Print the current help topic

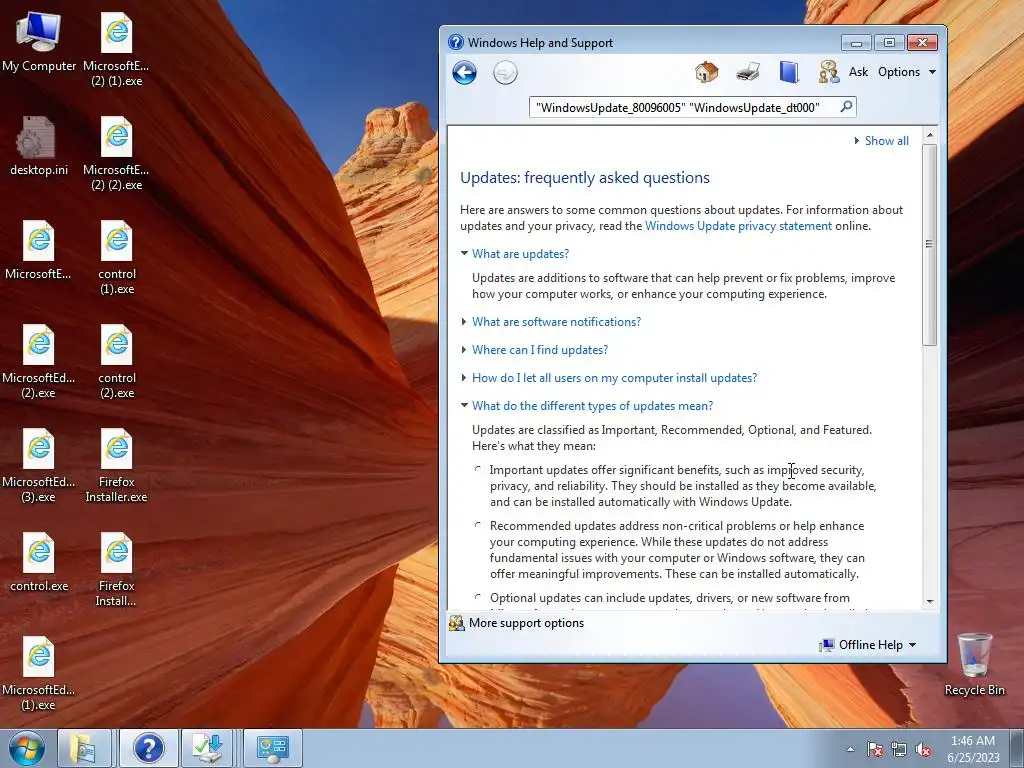tap(748, 72)
